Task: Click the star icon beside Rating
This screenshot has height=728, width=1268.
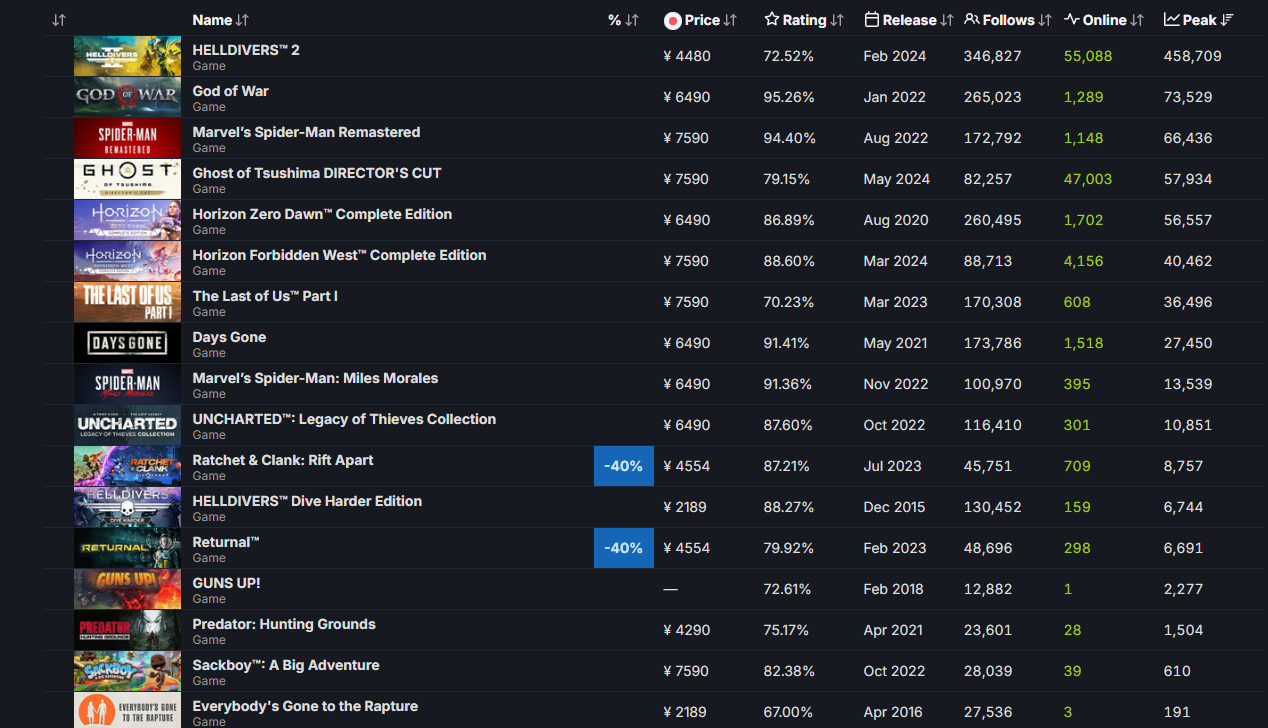Action: click(x=771, y=20)
